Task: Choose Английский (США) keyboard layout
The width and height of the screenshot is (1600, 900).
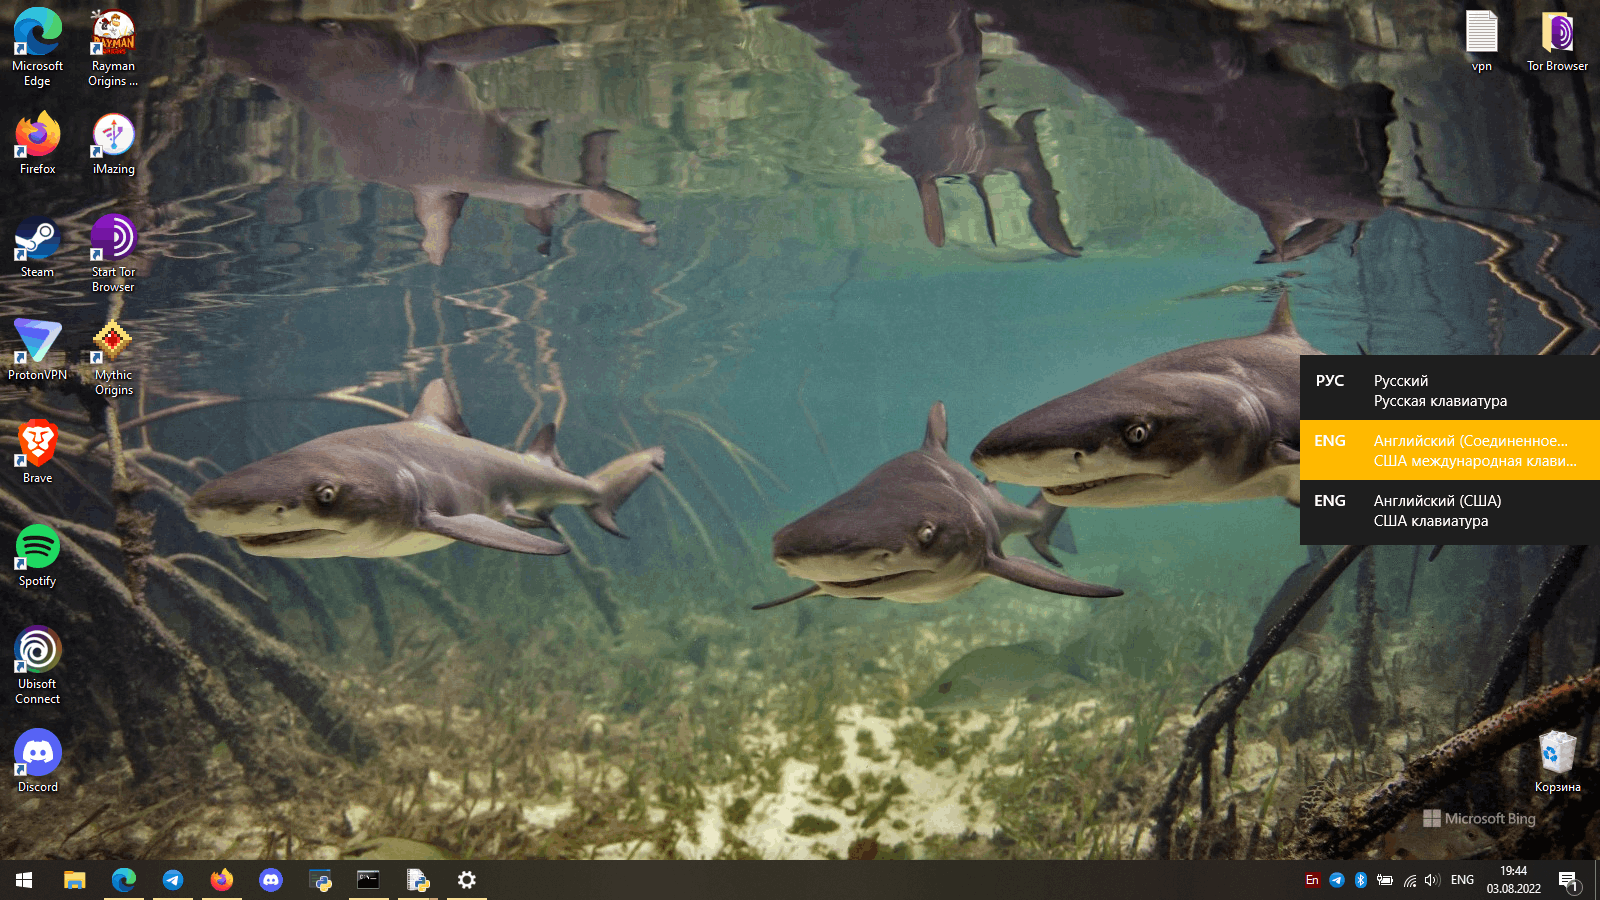Action: tap(1450, 510)
